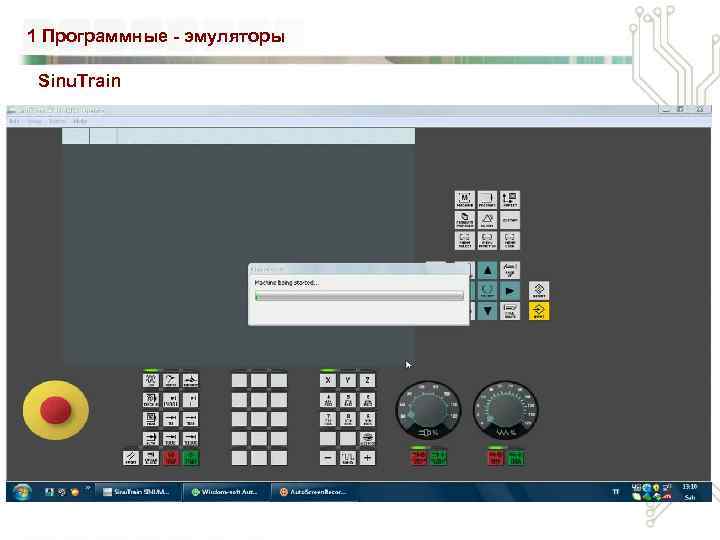The image size is (720, 540).
Task: Click the center SELECT key between arrows
Action: point(487,291)
